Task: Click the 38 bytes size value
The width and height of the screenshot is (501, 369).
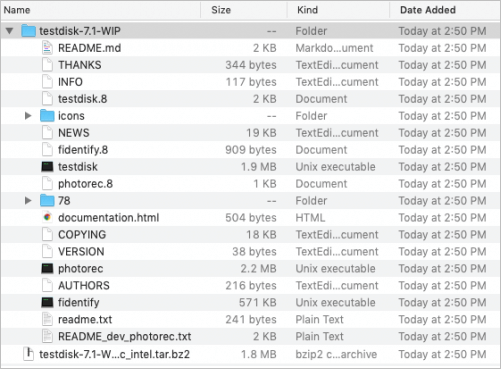Action: 254,252
